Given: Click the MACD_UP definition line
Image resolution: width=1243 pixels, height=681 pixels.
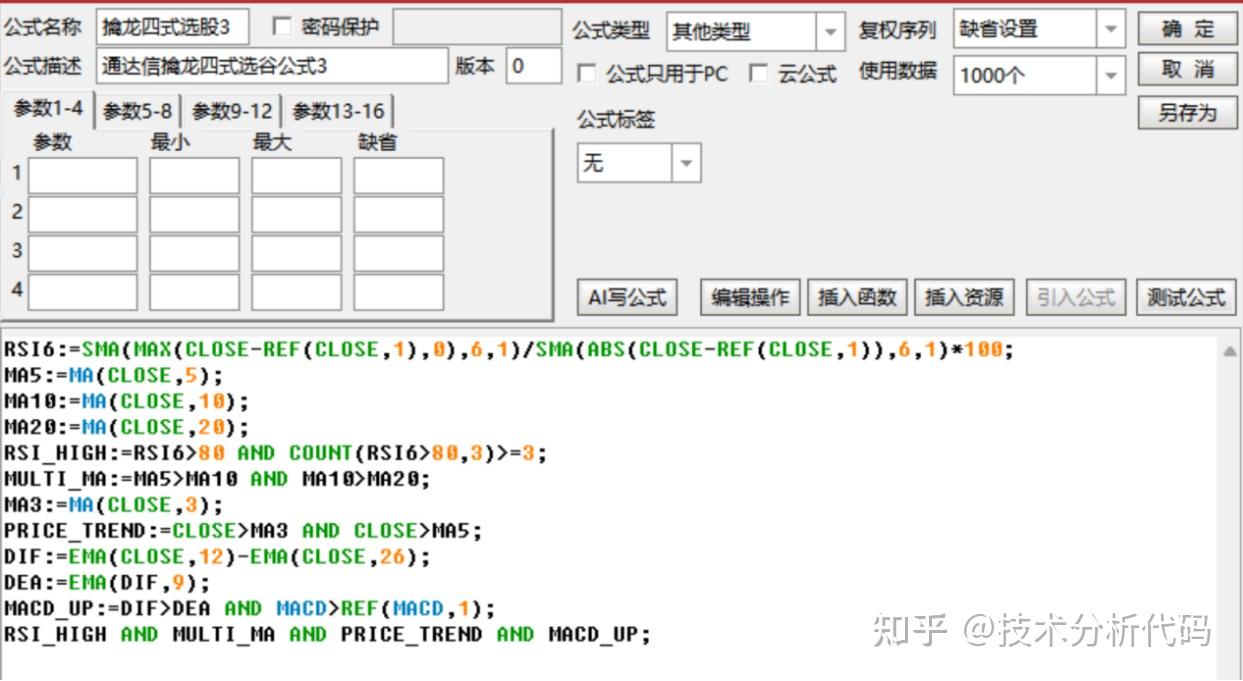Looking at the screenshot, I should (x=250, y=609).
